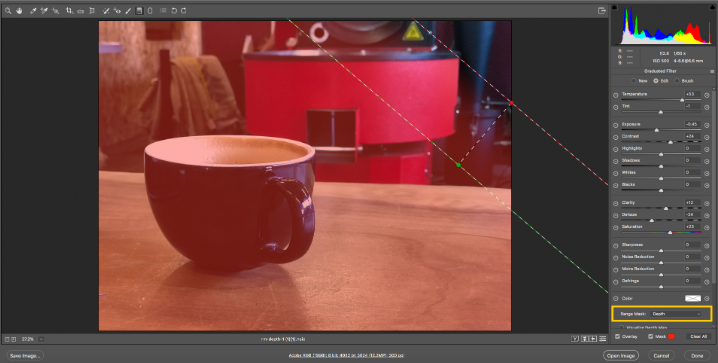Viewport: 718px width, 363px height.
Task: Select the Graduated Filter tool
Action: pos(139,11)
